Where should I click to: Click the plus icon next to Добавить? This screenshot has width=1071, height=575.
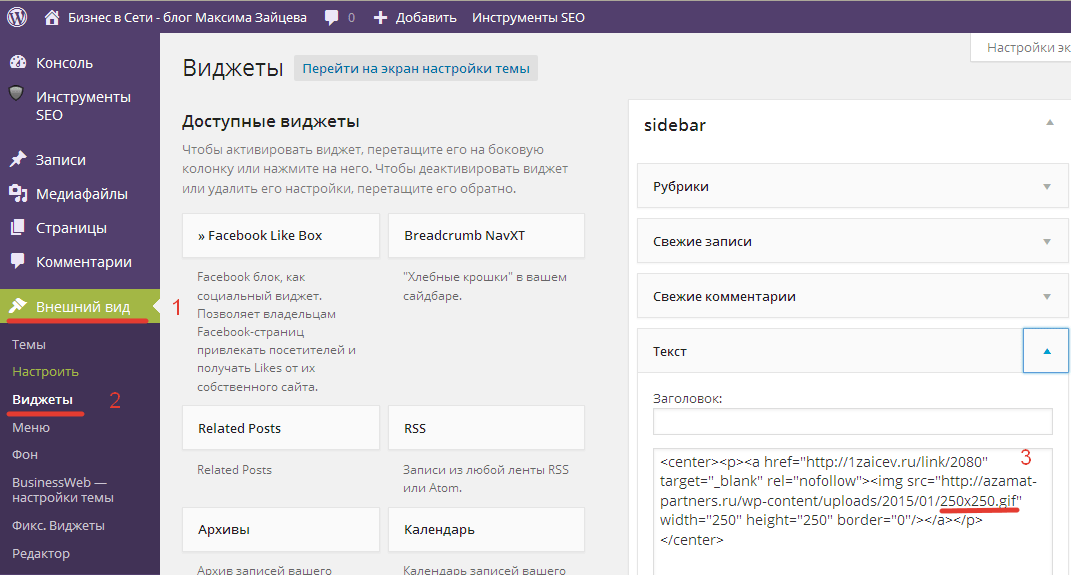380,17
